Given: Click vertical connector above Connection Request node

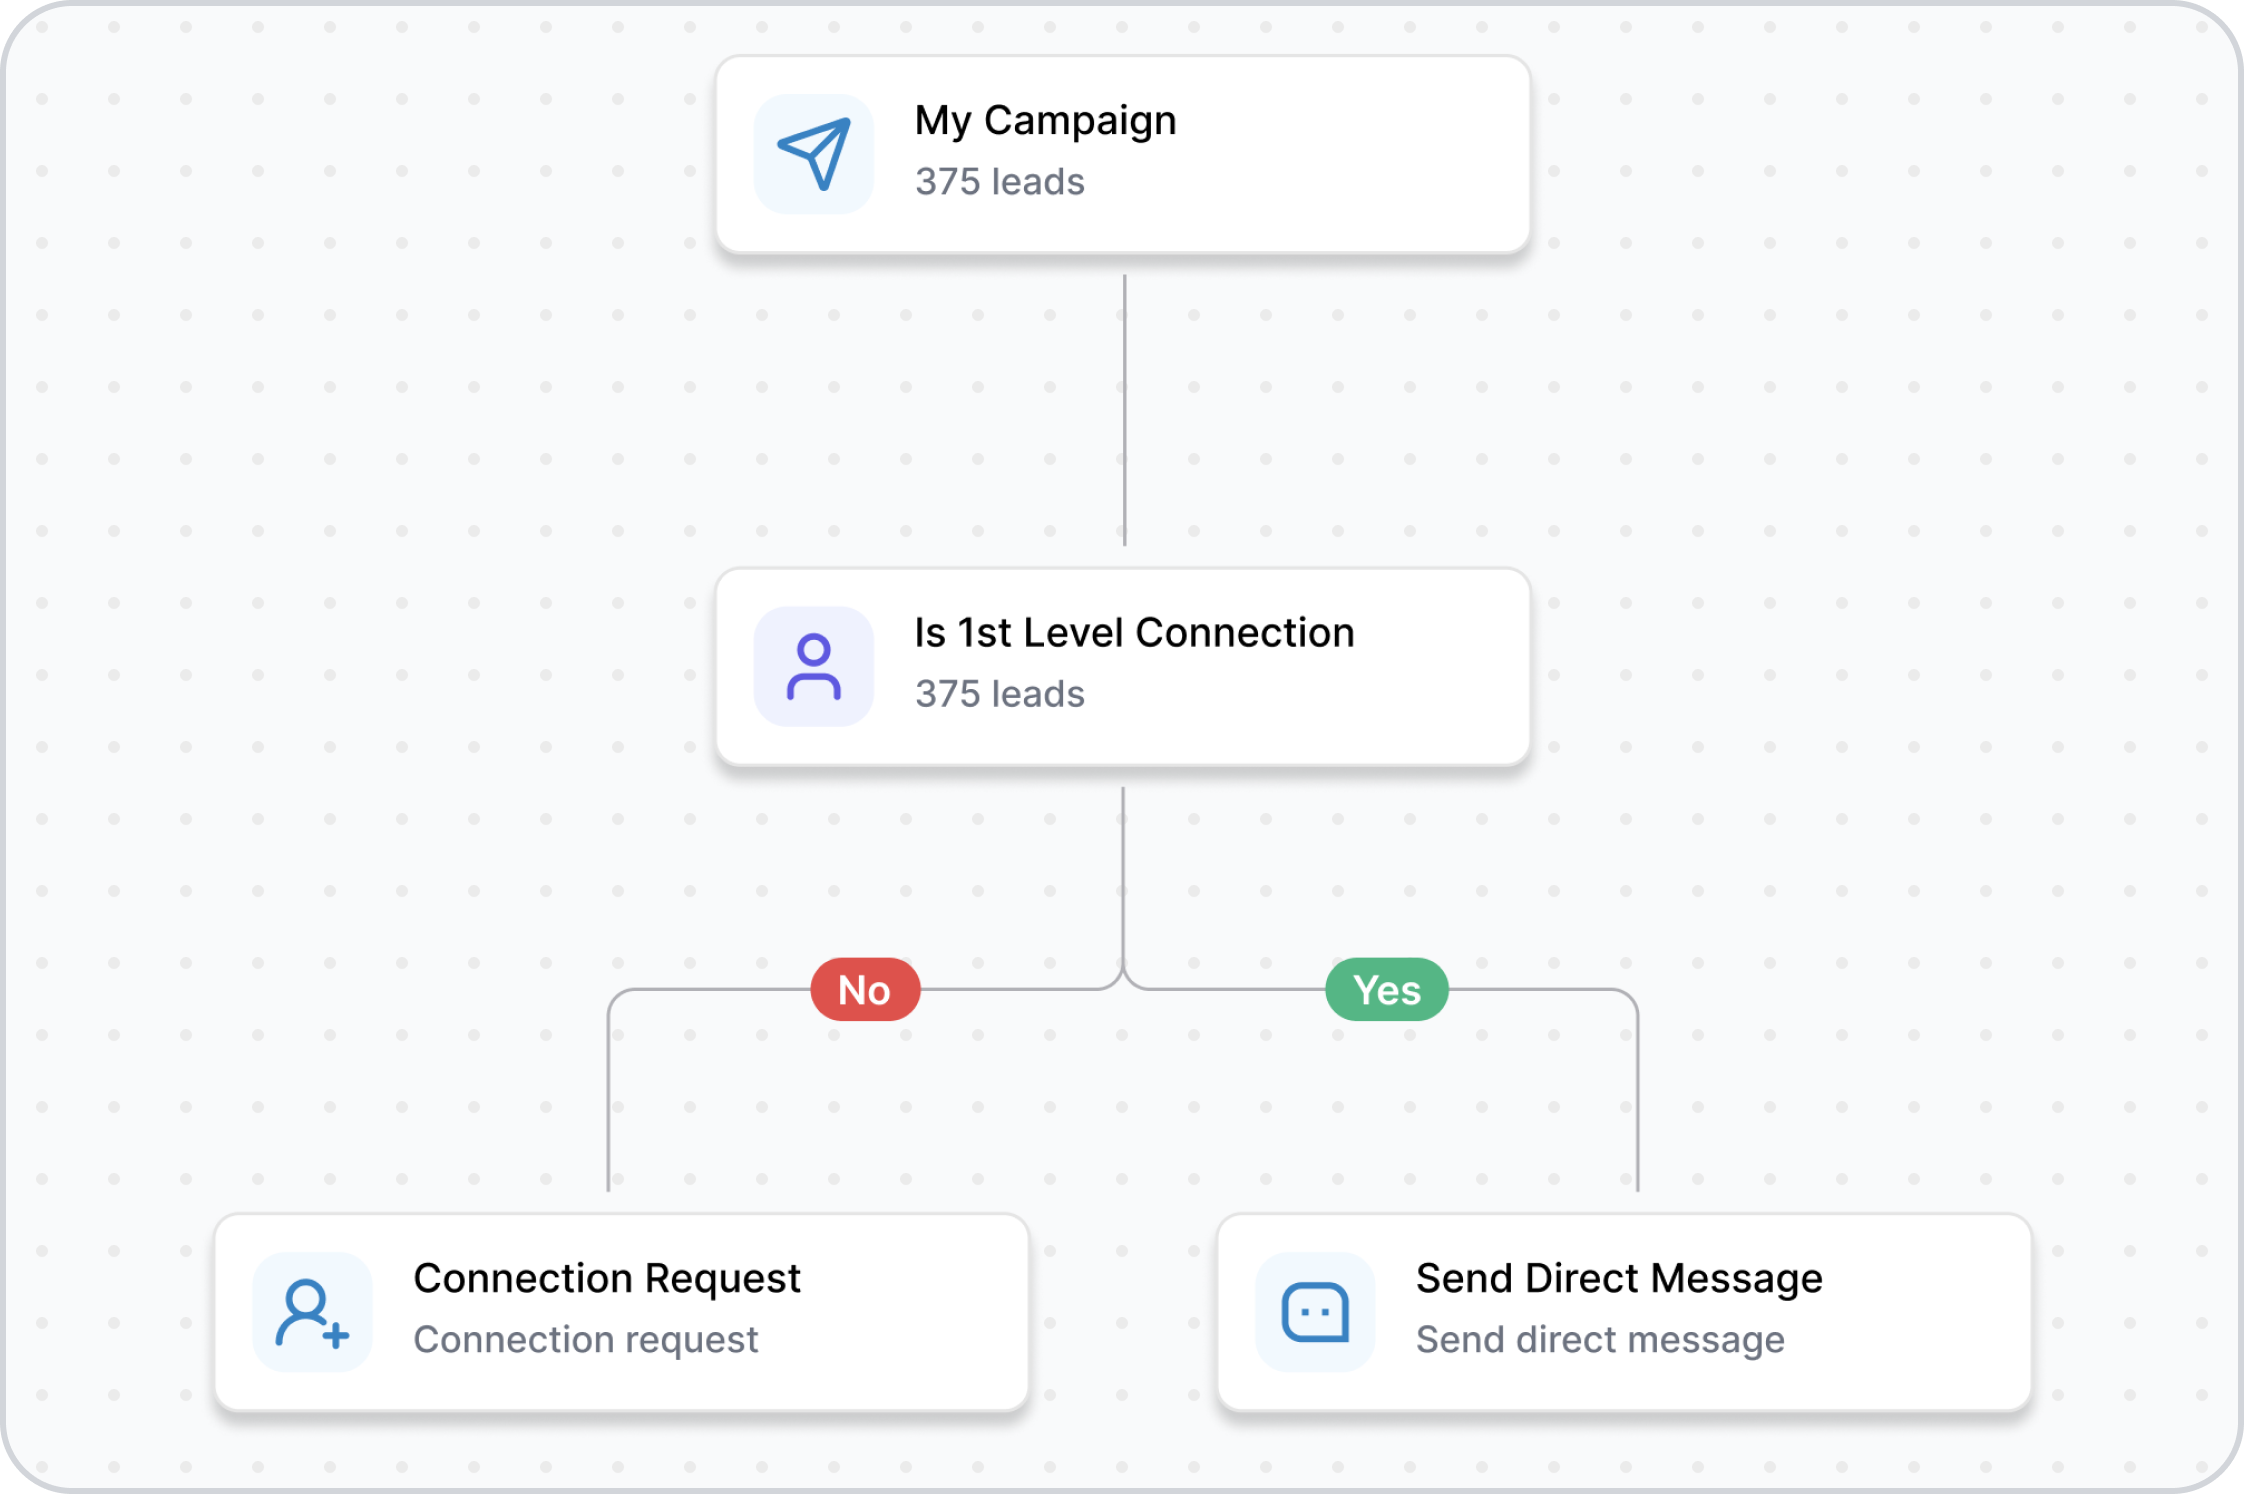Looking at the screenshot, I should [608, 1100].
